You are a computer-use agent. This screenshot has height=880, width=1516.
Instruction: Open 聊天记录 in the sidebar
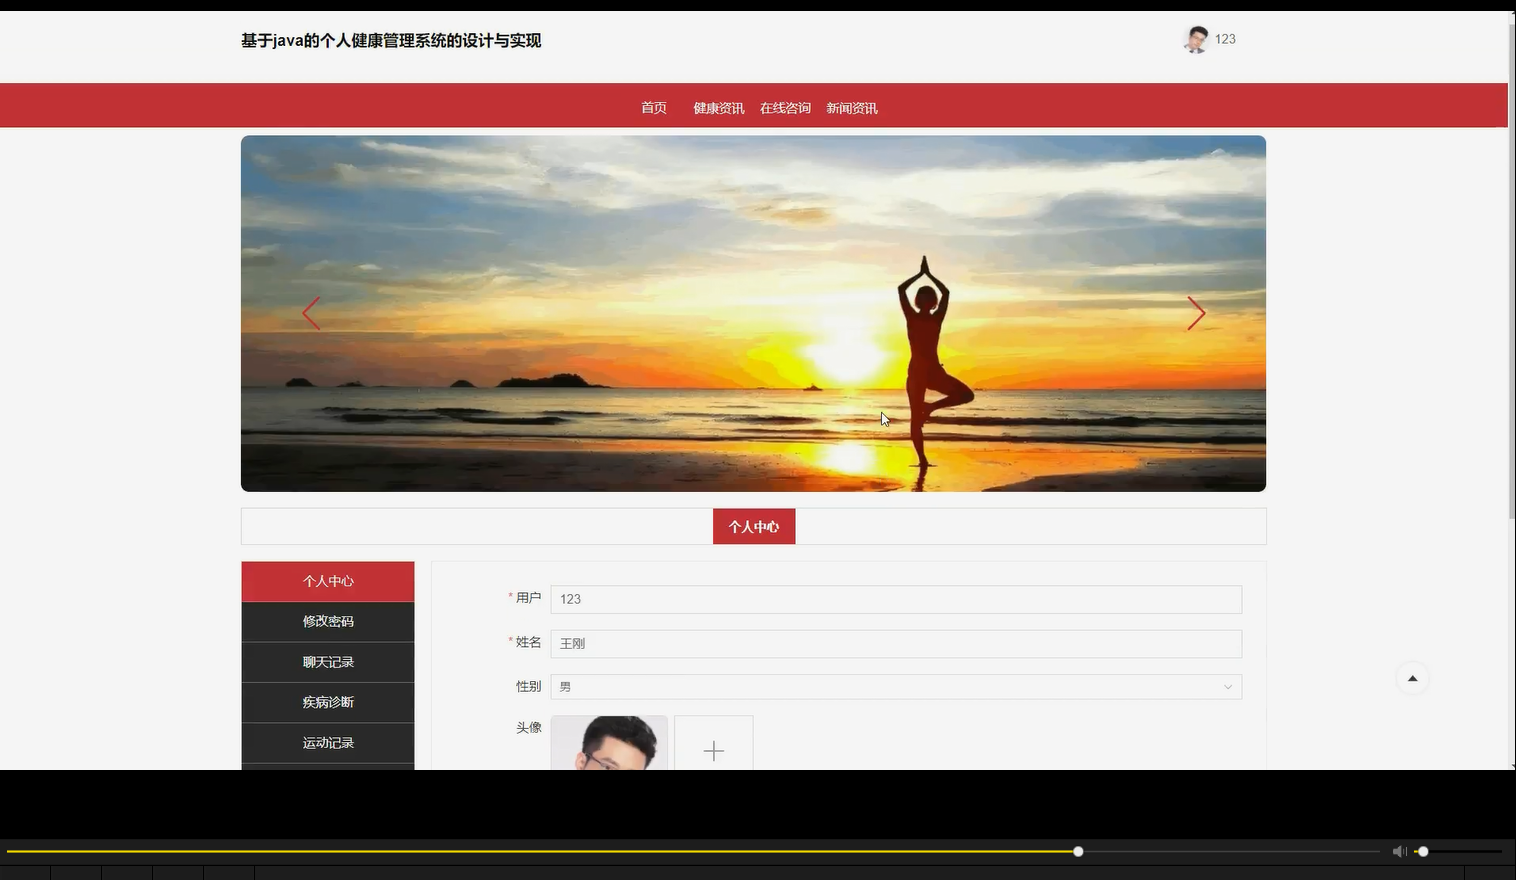click(x=328, y=662)
